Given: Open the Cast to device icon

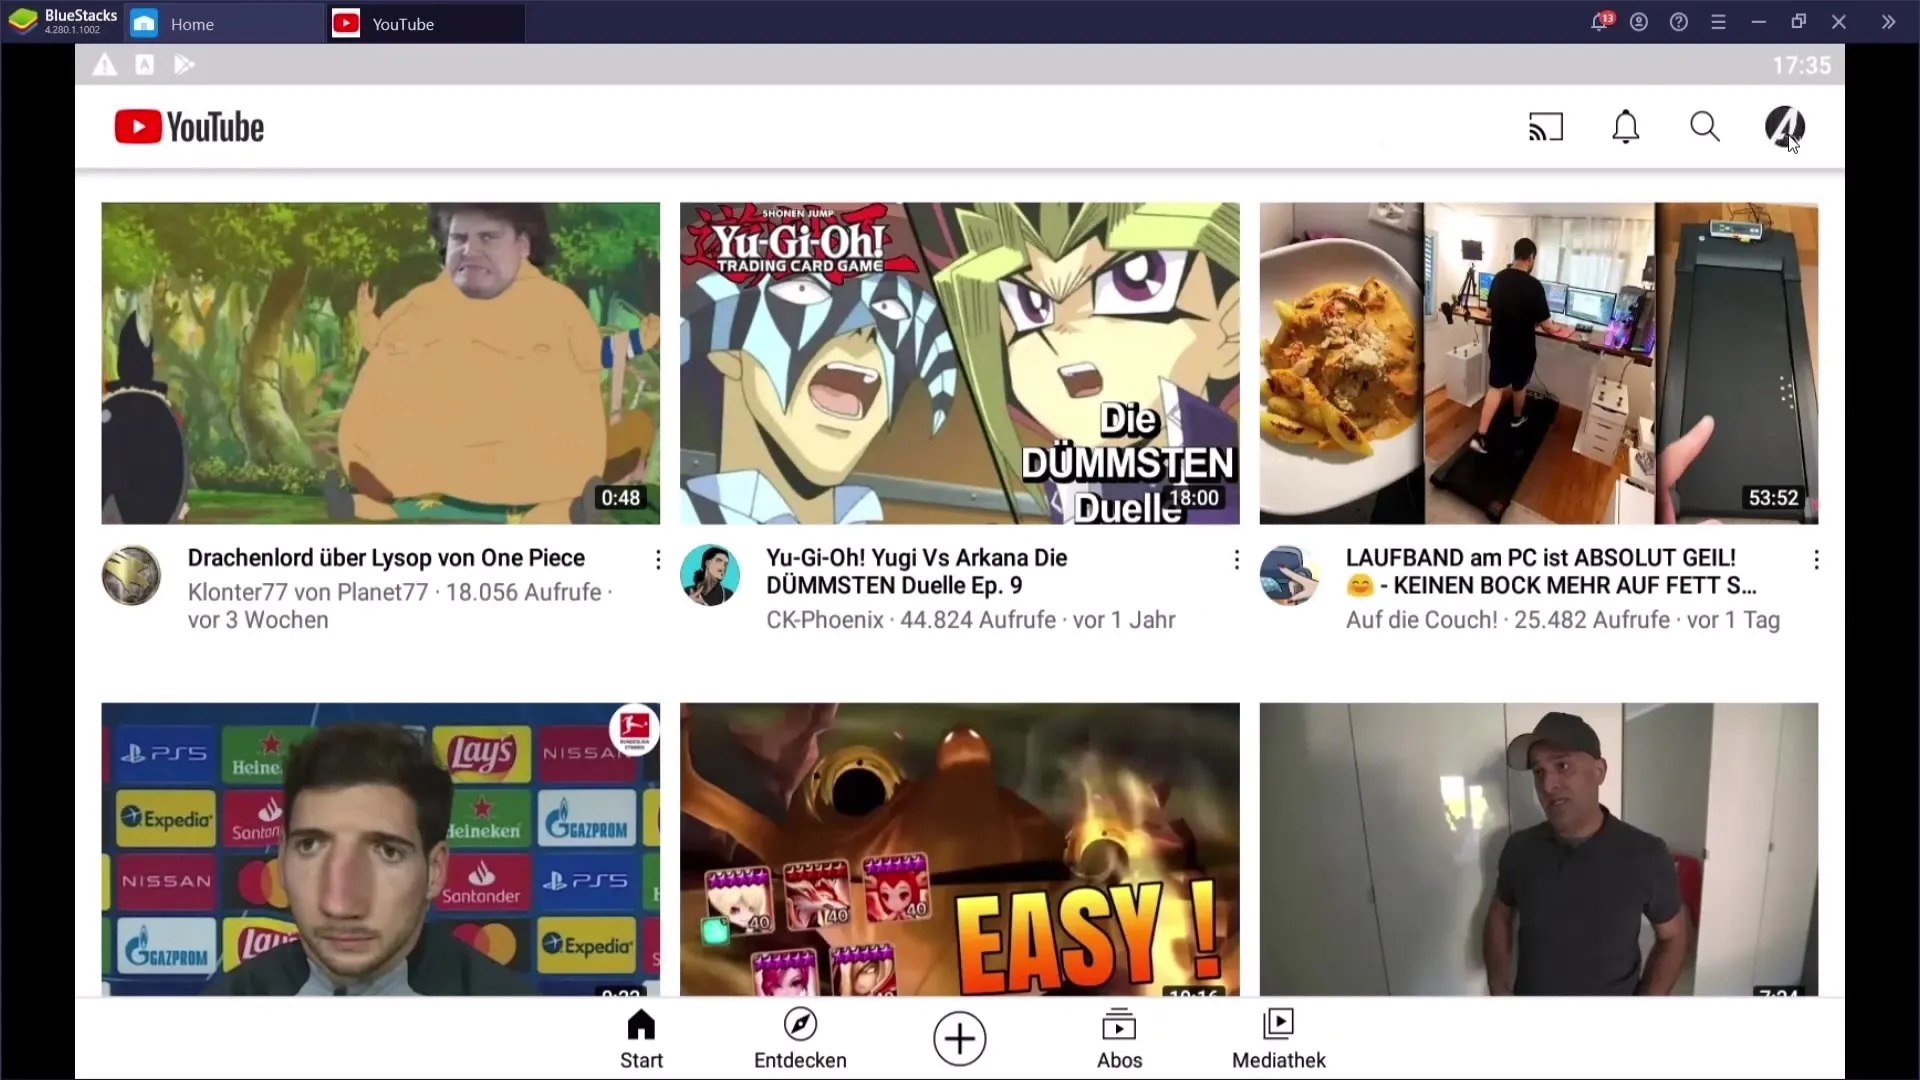Looking at the screenshot, I should 1545,127.
